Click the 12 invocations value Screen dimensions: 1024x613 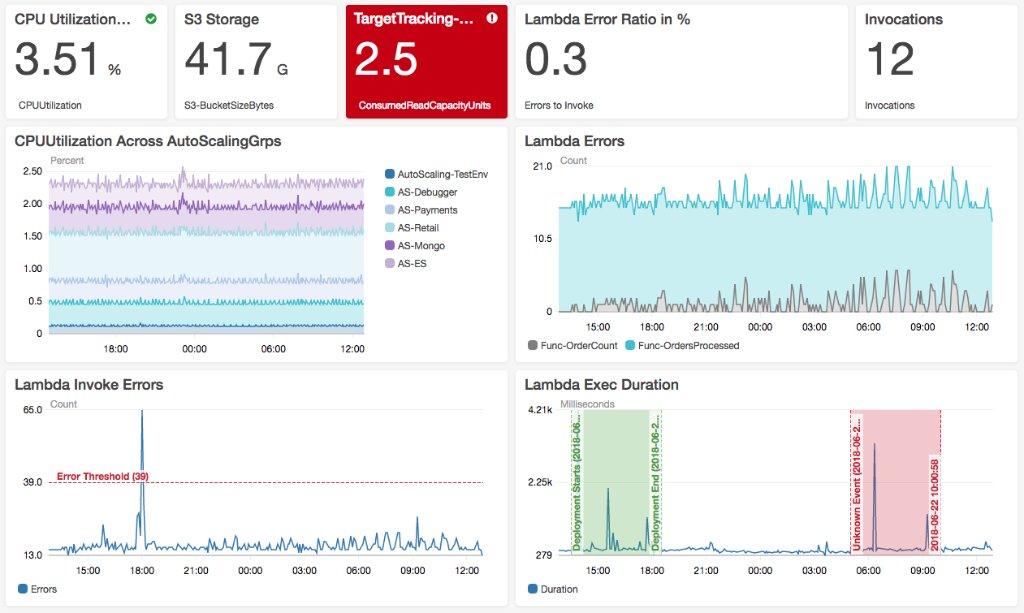[x=890, y=59]
